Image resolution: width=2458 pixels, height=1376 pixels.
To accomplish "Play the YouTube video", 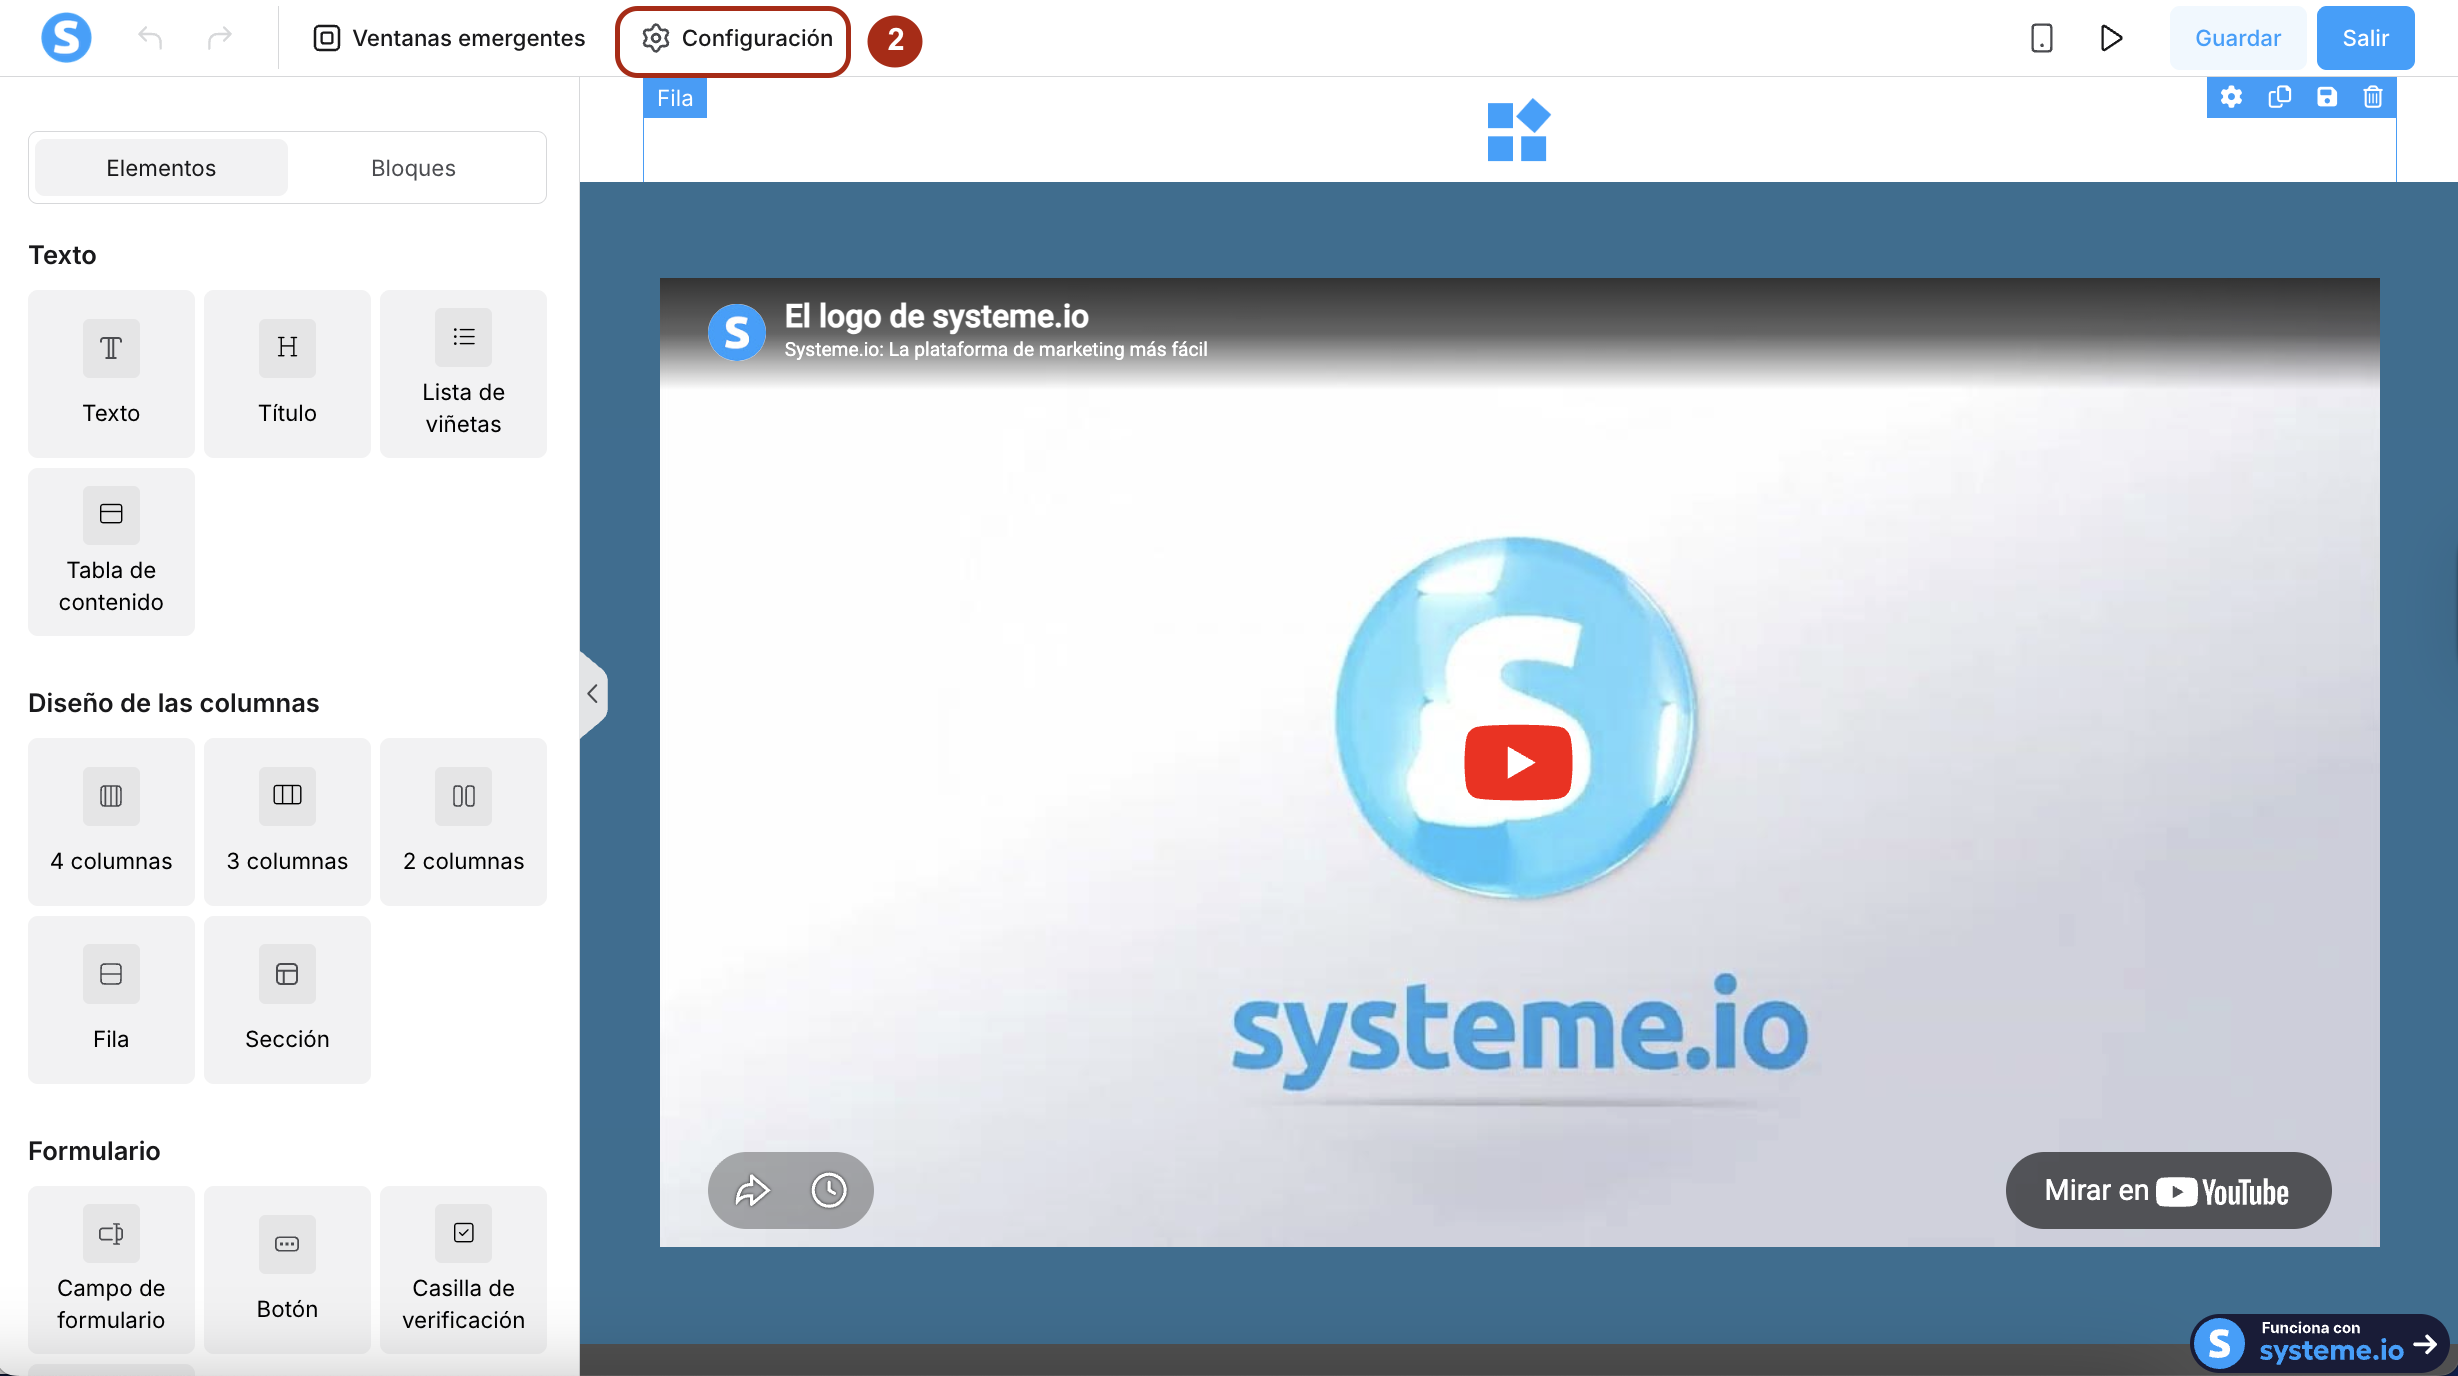I will tap(1518, 762).
